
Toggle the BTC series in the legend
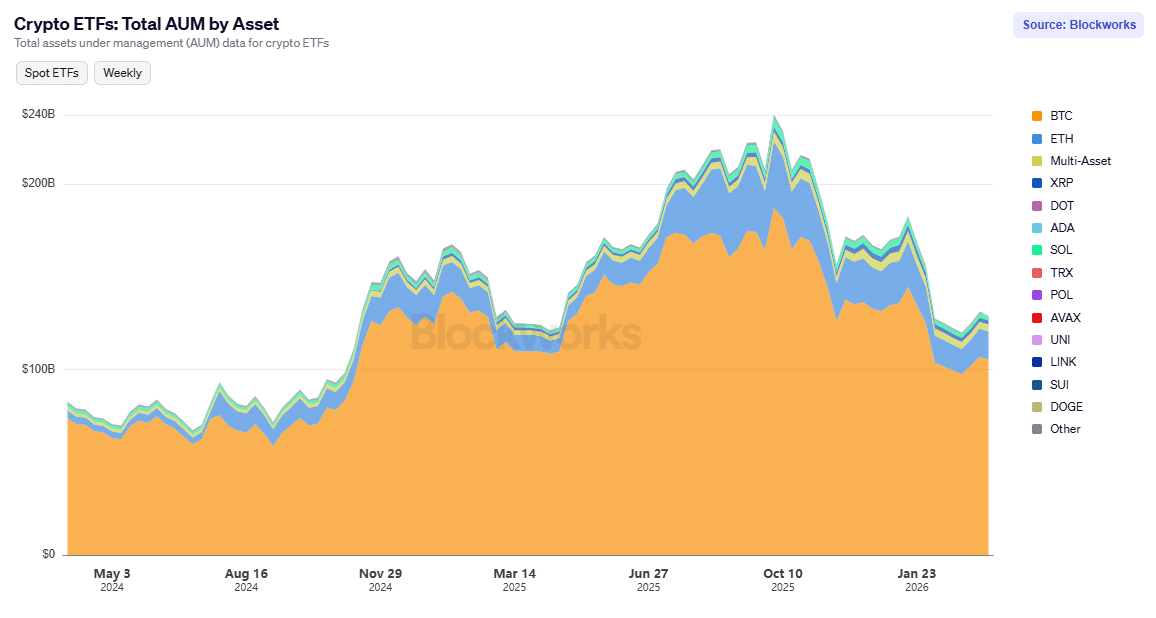(x=1057, y=116)
